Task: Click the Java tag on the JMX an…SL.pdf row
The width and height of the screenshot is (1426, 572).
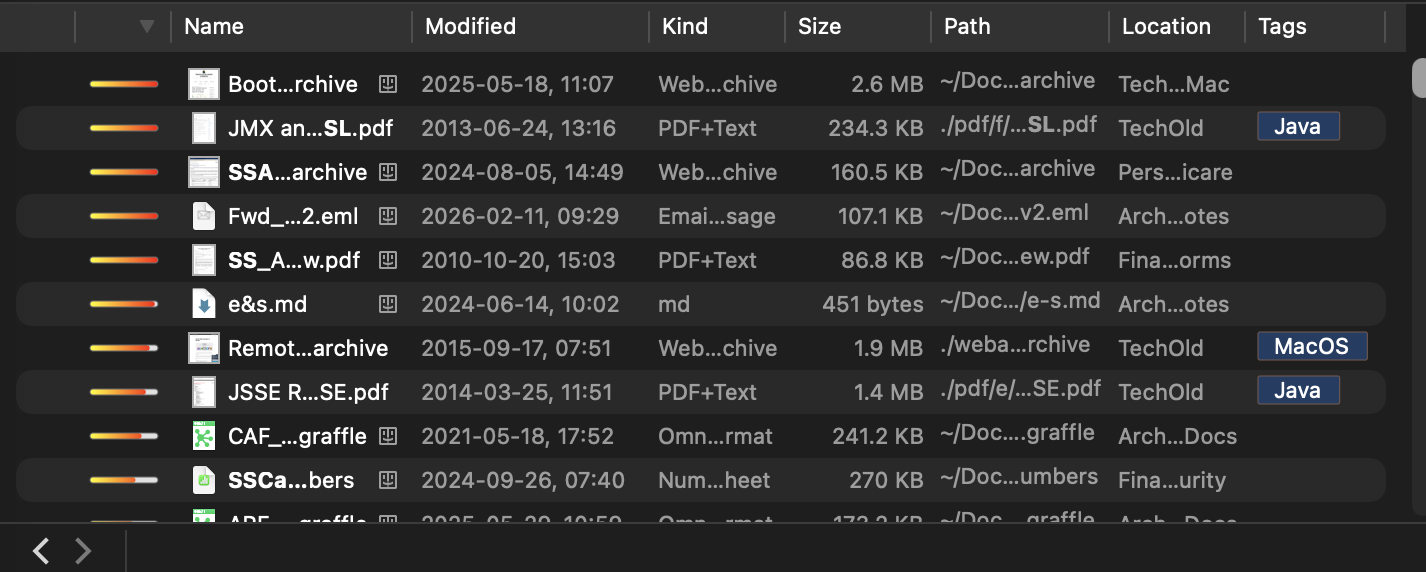Action: click(1297, 128)
